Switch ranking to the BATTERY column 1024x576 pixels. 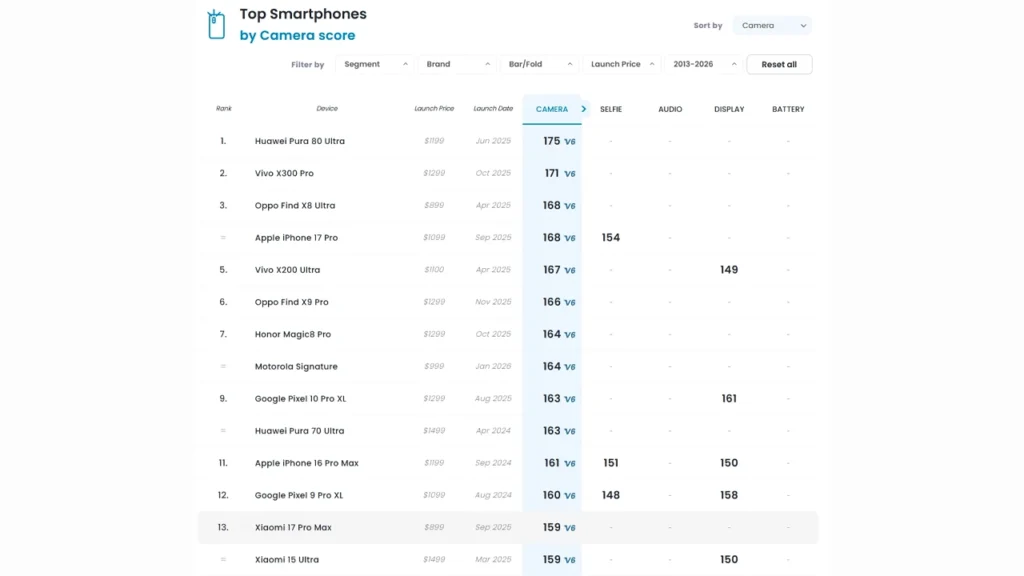coord(787,108)
